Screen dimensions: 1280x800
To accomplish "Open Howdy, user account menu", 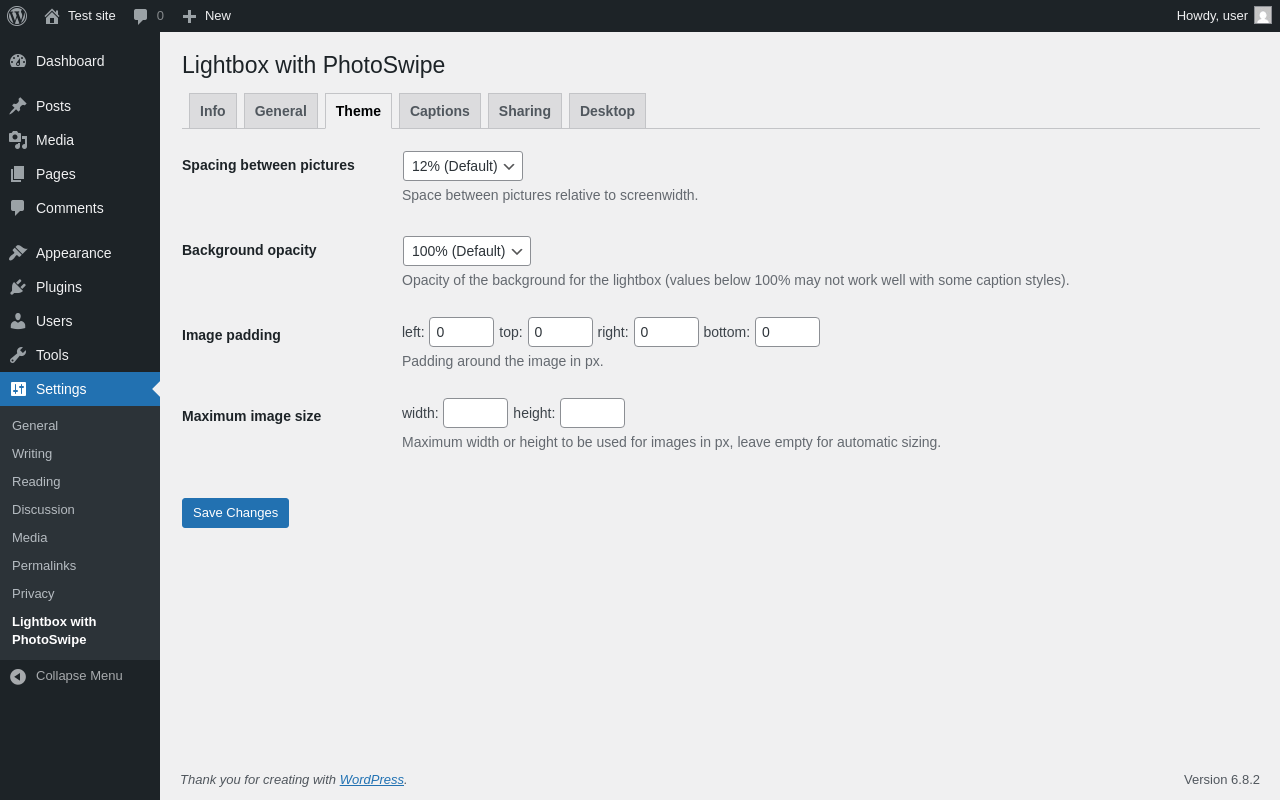I will [x=1224, y=16].
